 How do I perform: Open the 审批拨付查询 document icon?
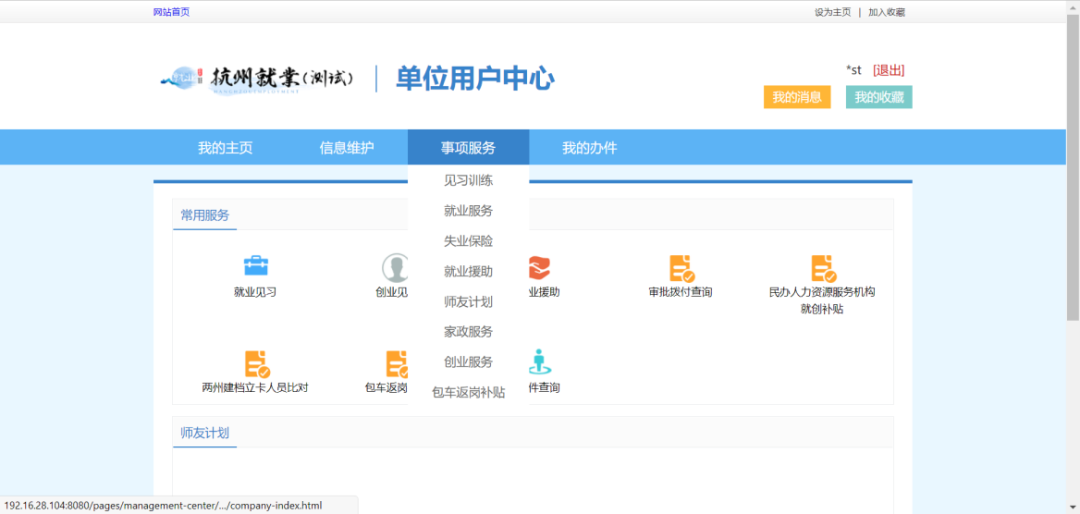click(x=681, y=268)
